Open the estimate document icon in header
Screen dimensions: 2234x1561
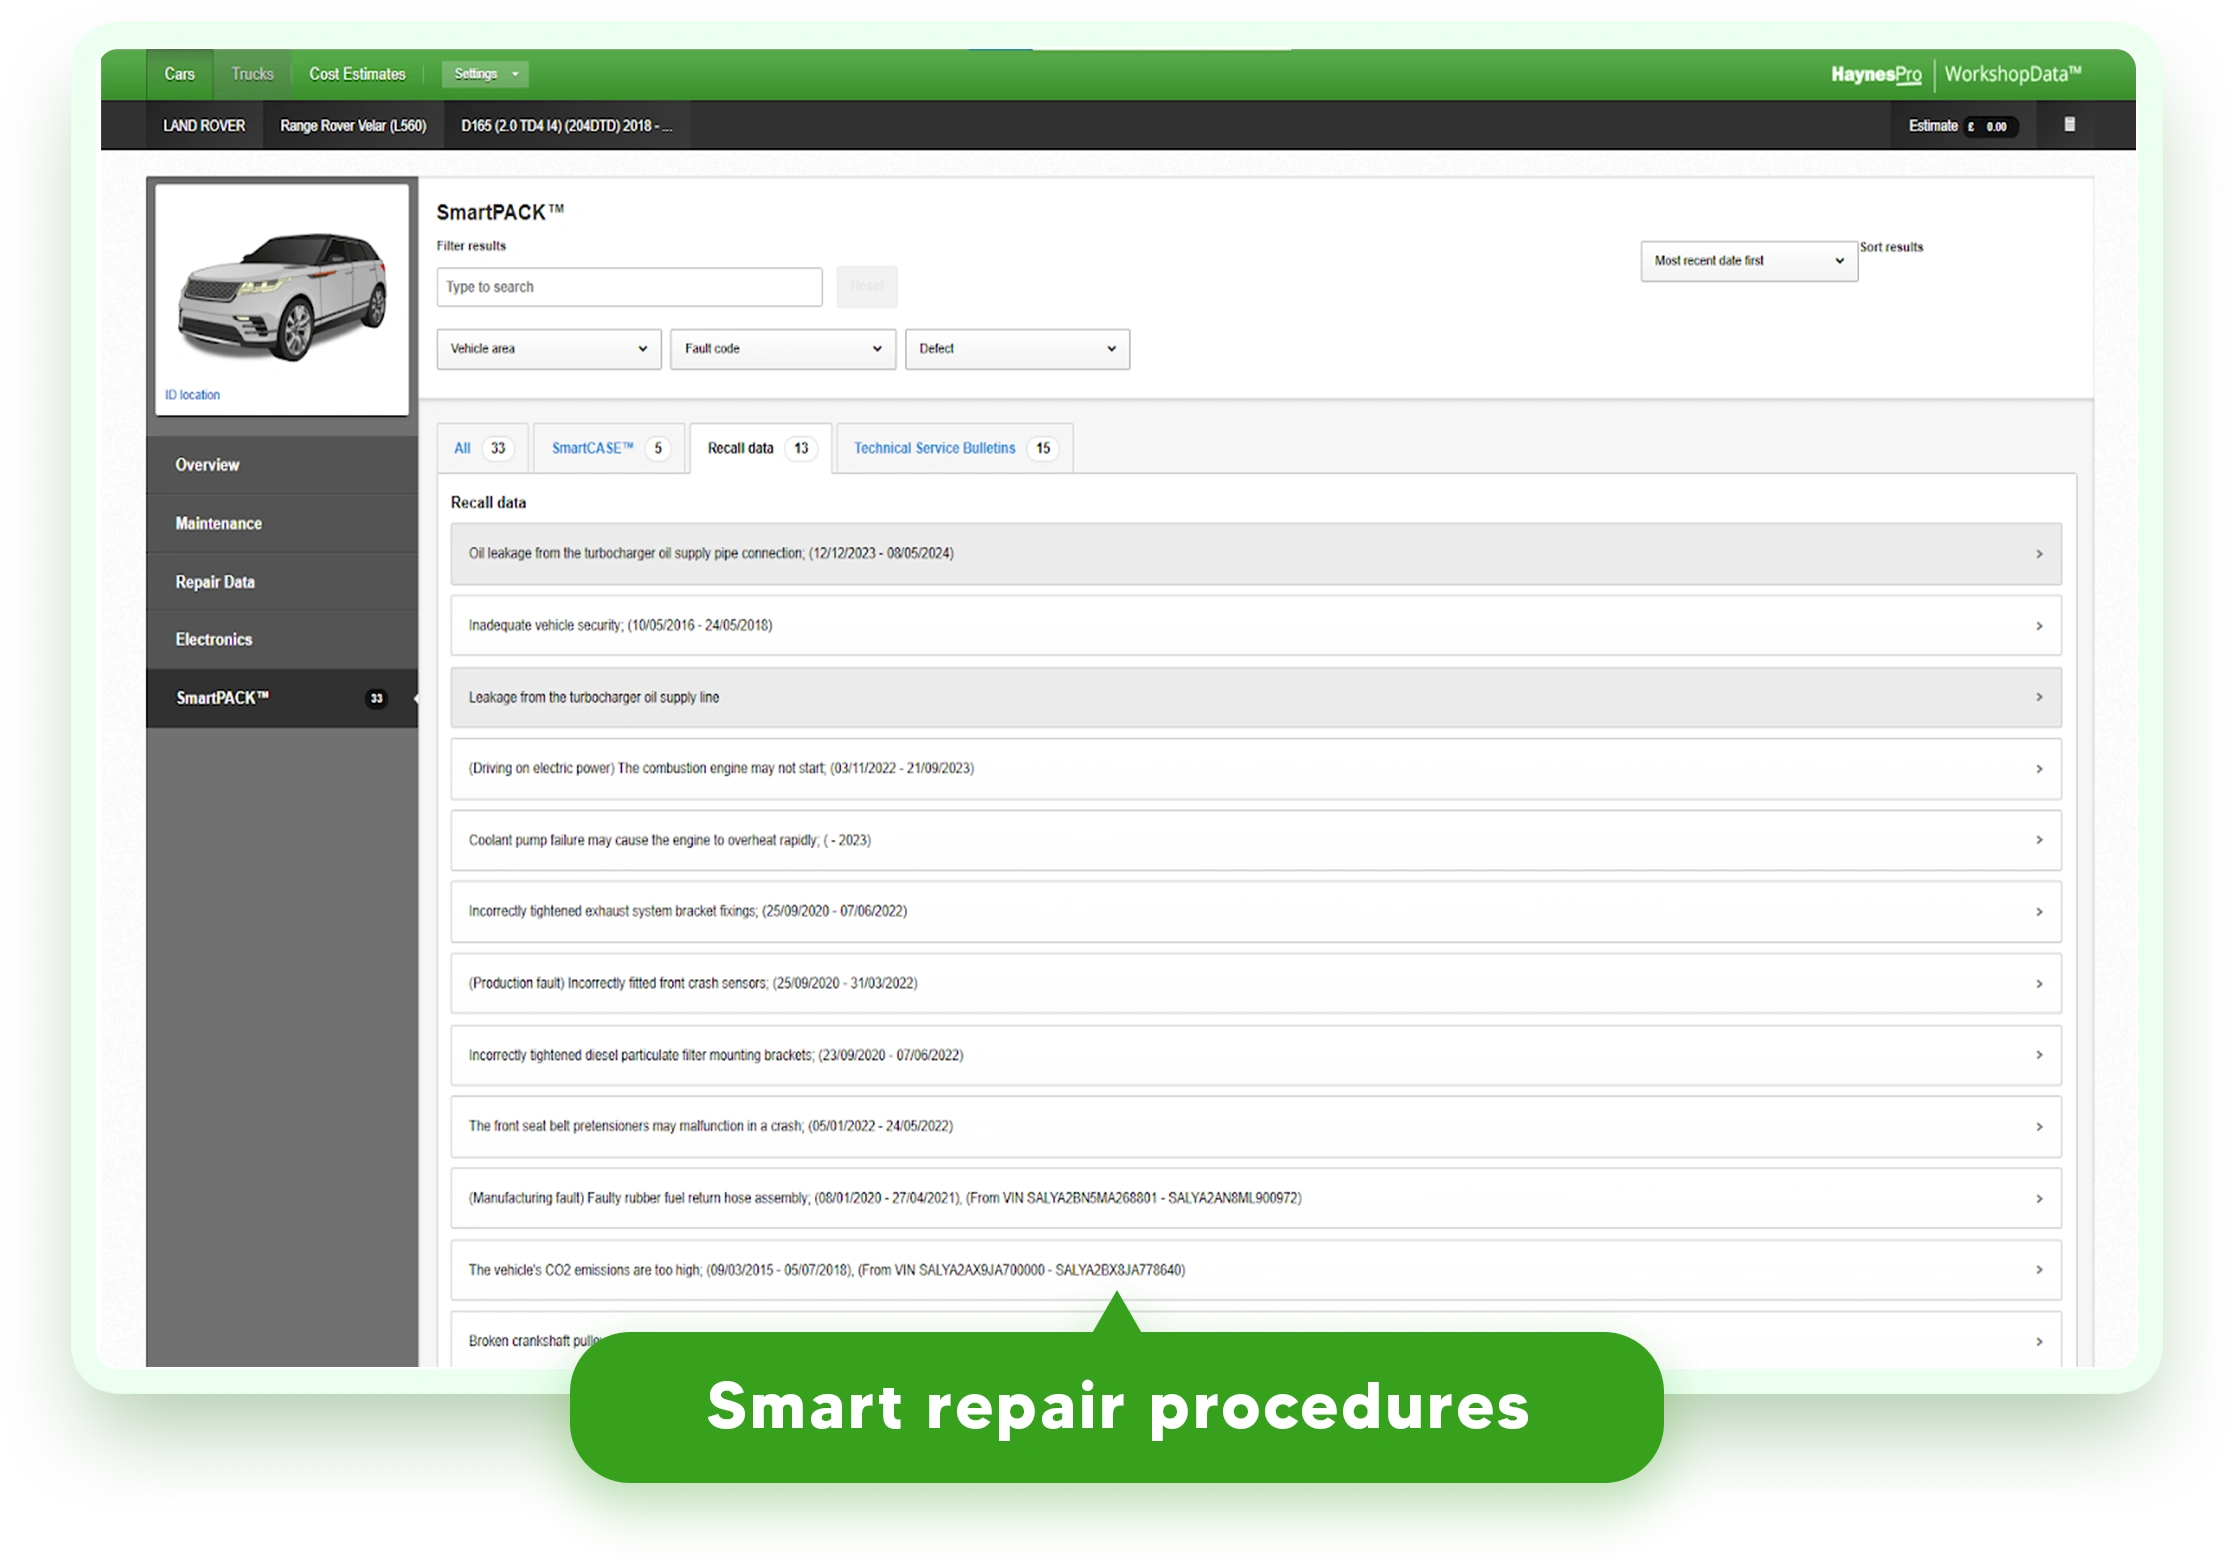point(2069,125)
